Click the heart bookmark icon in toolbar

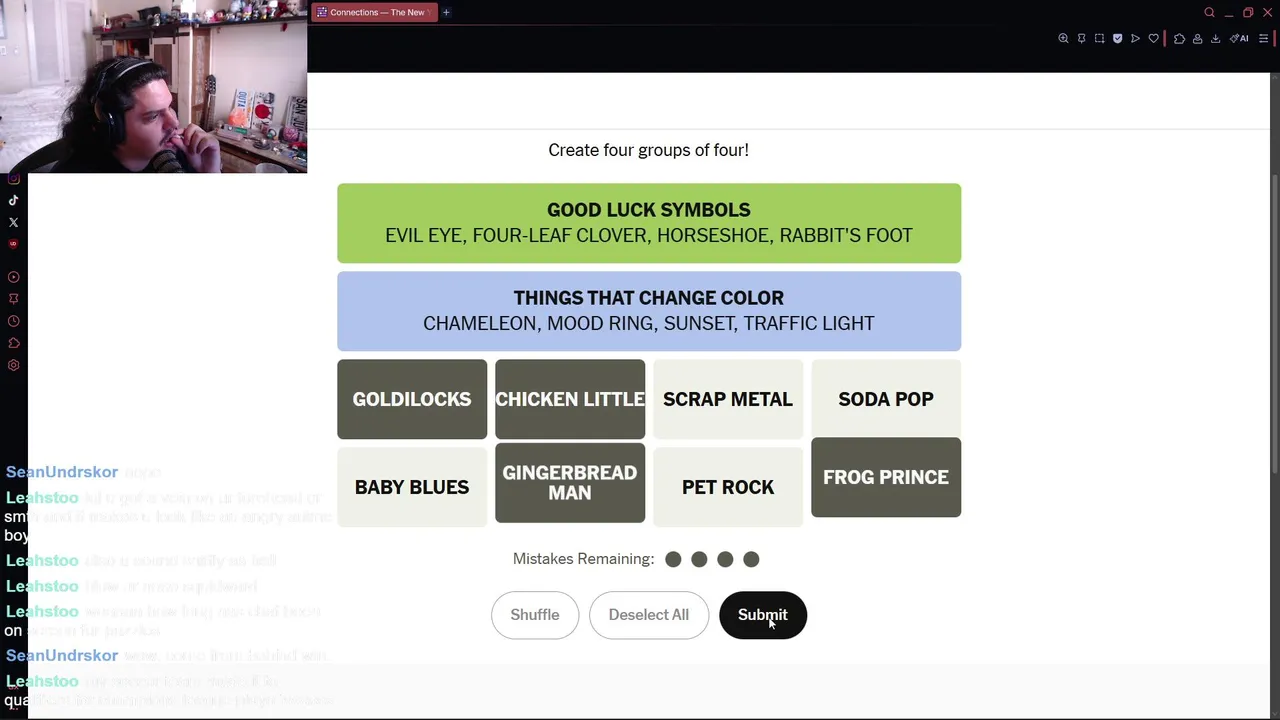click(1153, 38)
